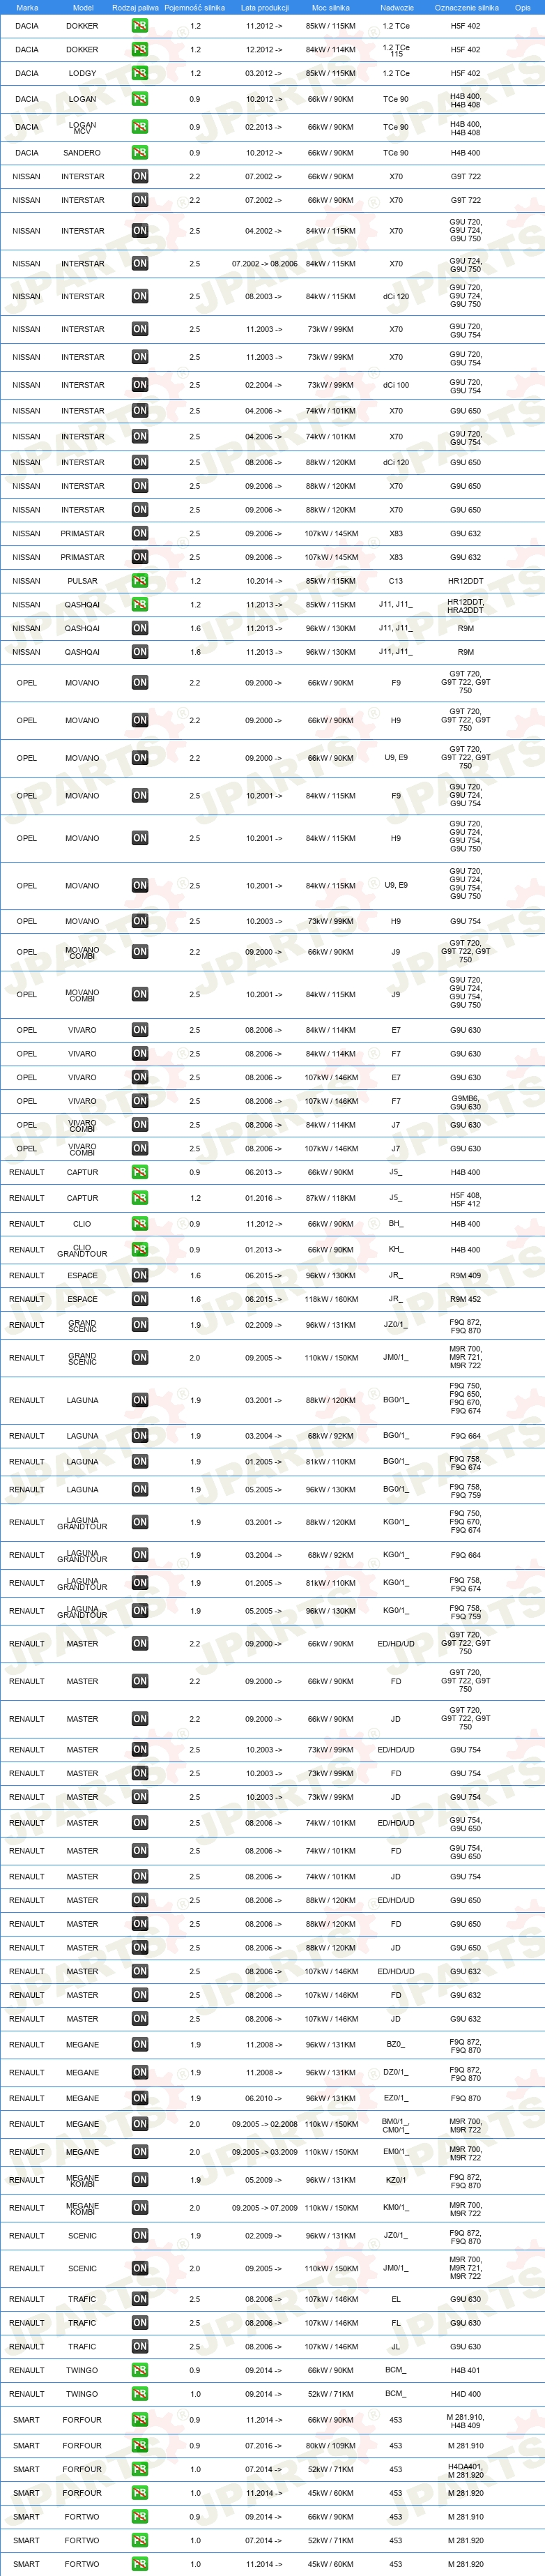Click the diesel icon in the MEGANE BZ0_ row
The image size is (545, 2576).
(140, 2045)
